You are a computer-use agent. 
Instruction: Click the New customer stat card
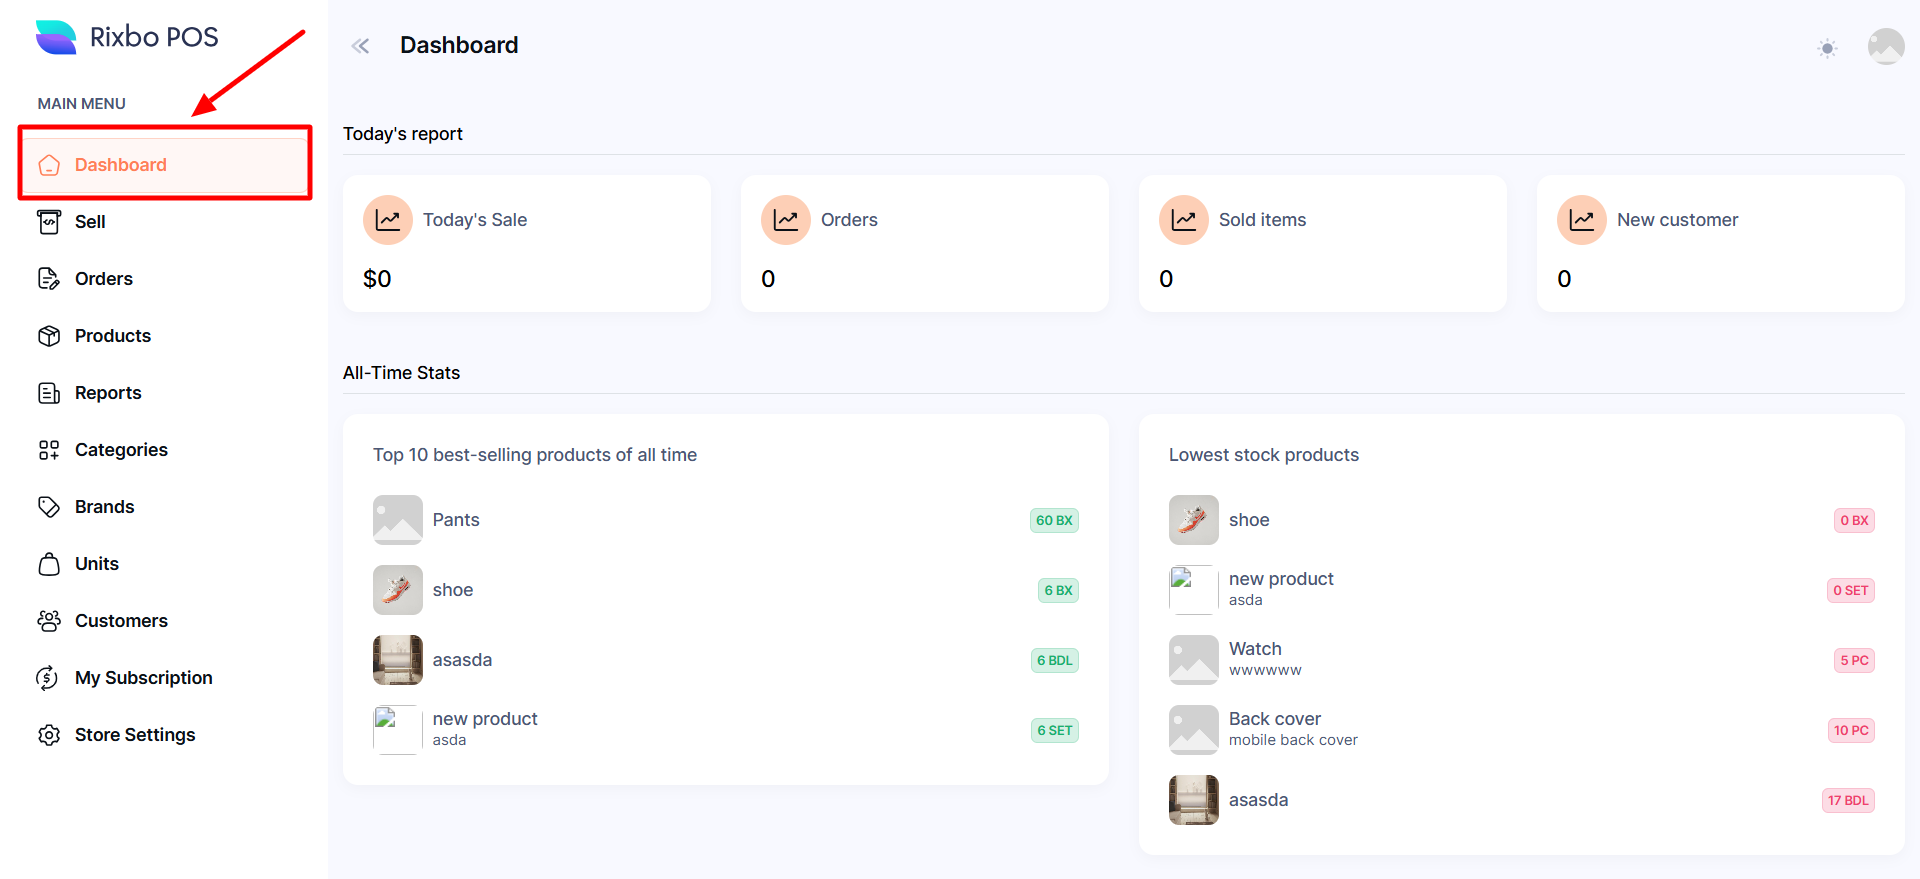coord(1720,244)
